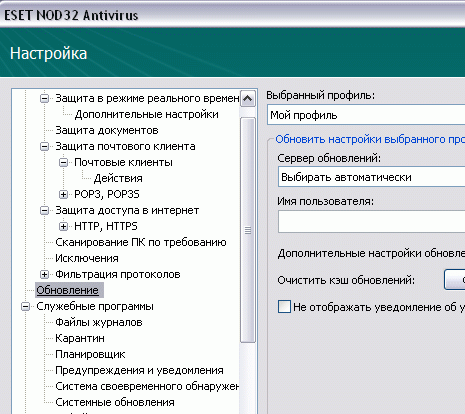The image size is (465, 414).
Task: Collapse the Защита в режиме реального времени node
Action: (x=44, y=98)
